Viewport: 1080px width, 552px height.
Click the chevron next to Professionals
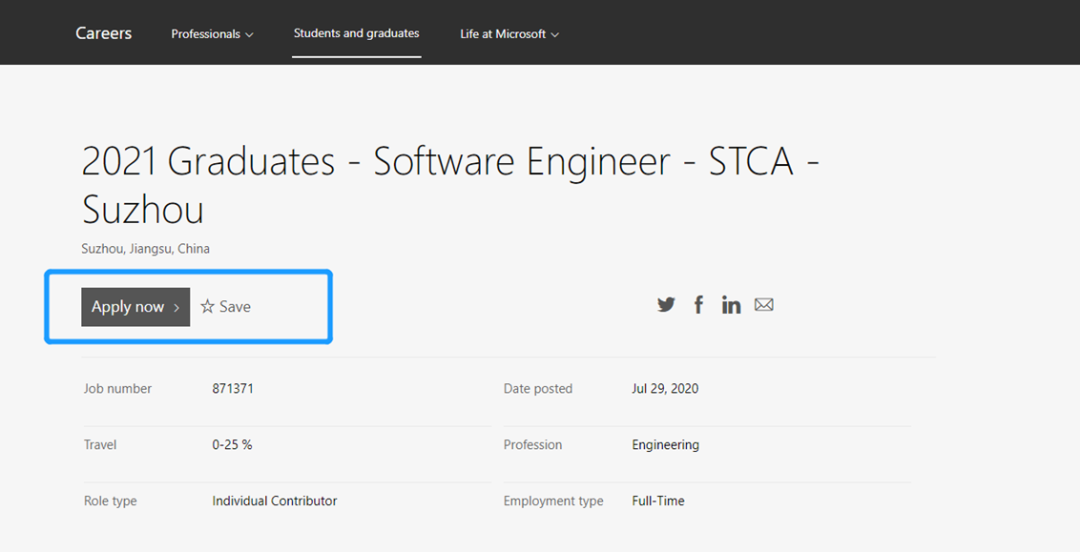250,35
